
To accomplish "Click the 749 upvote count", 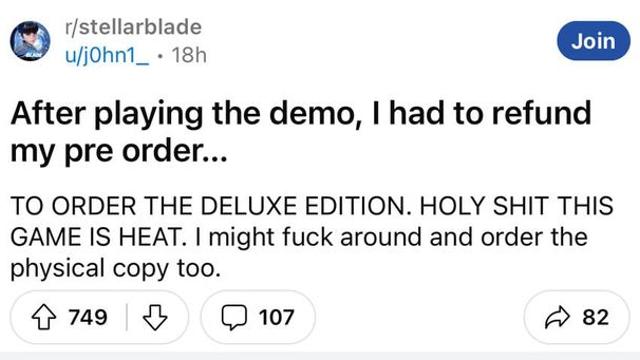I will pos(88,318).
